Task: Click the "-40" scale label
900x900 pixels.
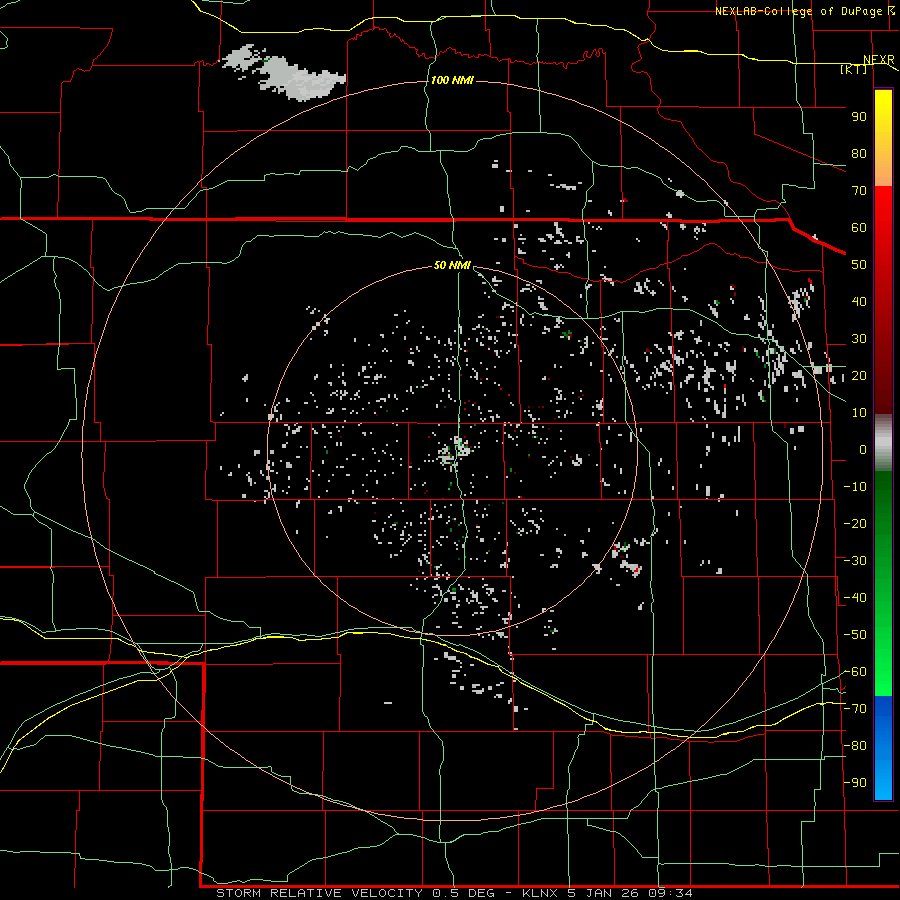Action: tap(855, 598)
